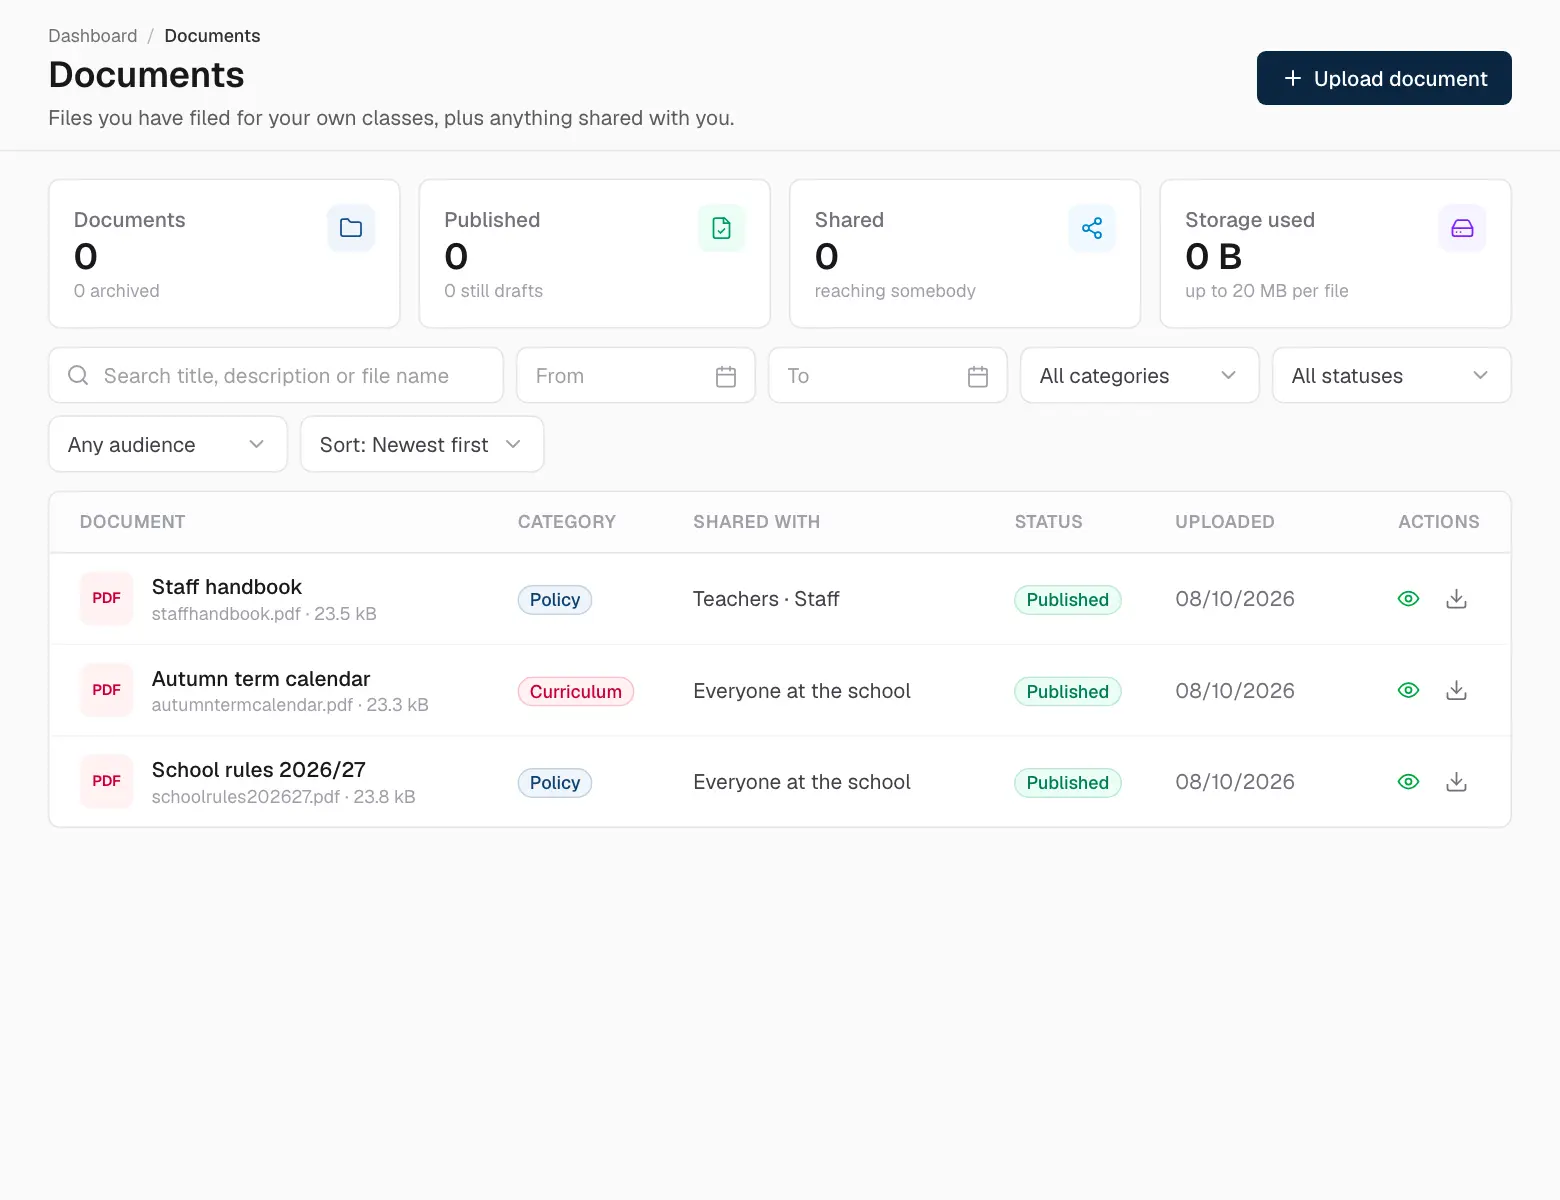Screen dimensions: 1560x1200
Task: Open calendar picker in the From field
Action: [x=726, y=376]
